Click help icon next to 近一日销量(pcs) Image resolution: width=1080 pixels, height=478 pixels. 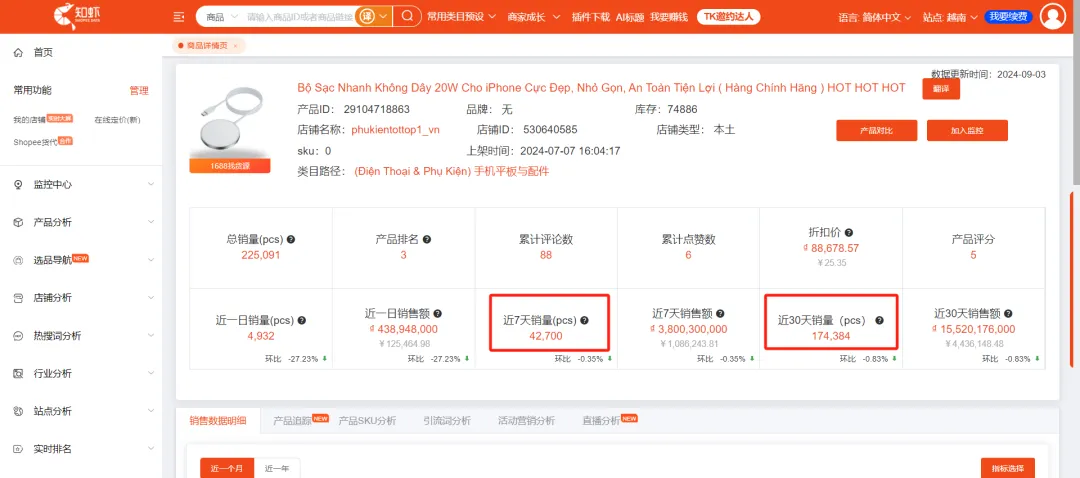(x=302, y=321)
